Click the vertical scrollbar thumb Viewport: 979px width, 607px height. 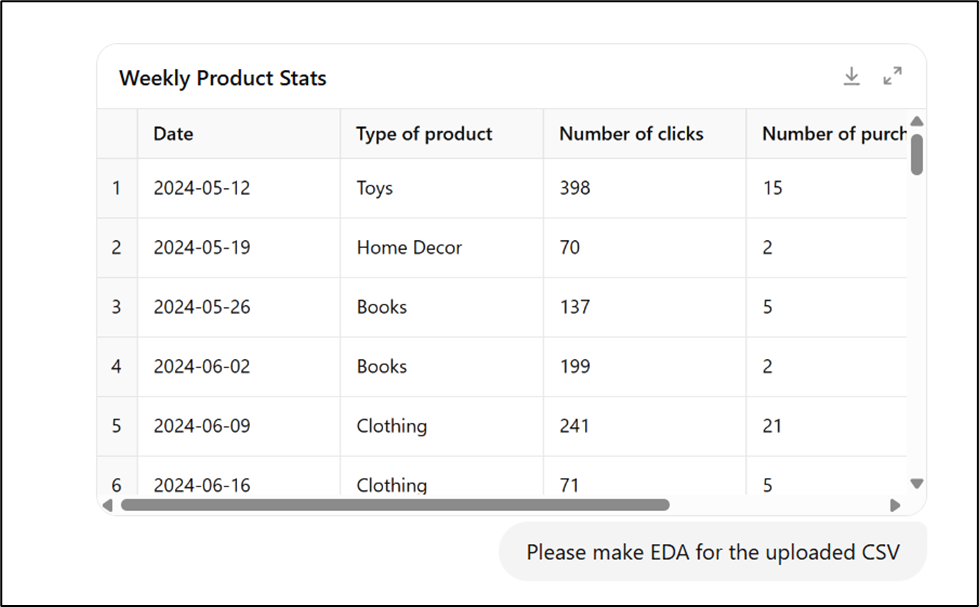(x=917, y=154)
